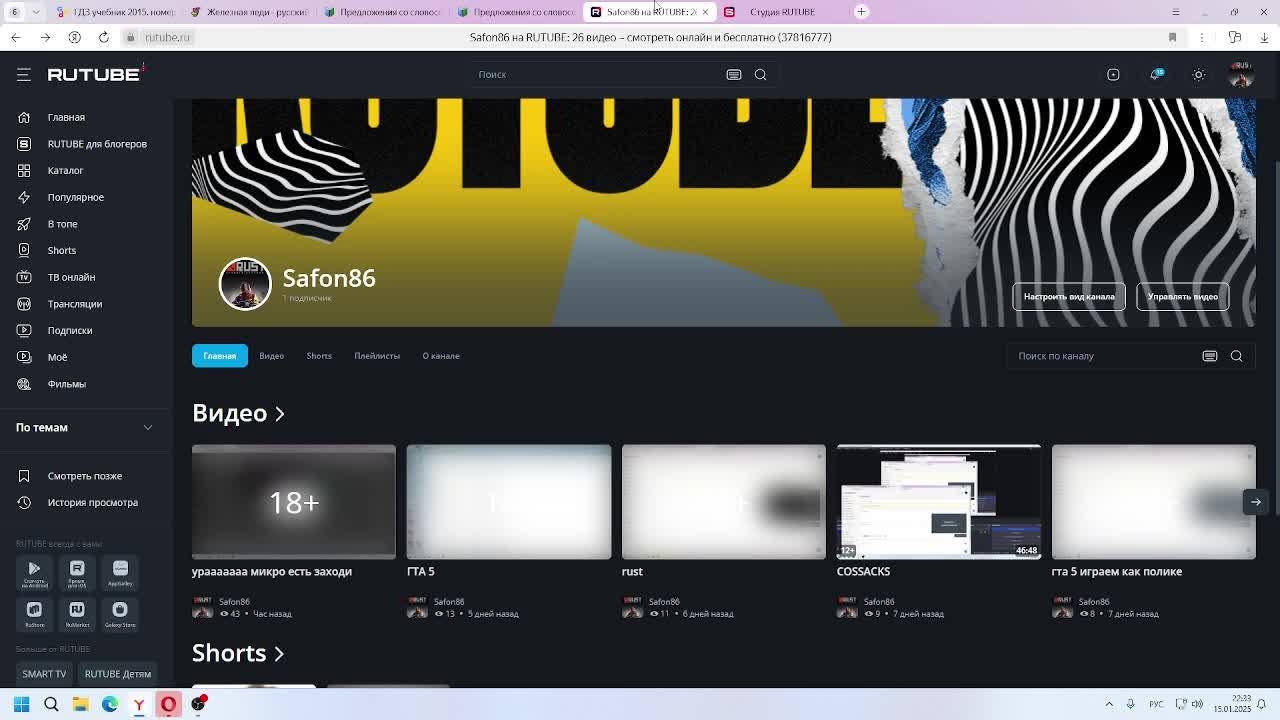Screen dimensions: 1280x720
Task: Open the notifications bell in the RUTUBE header
Action: [1156, 74]
